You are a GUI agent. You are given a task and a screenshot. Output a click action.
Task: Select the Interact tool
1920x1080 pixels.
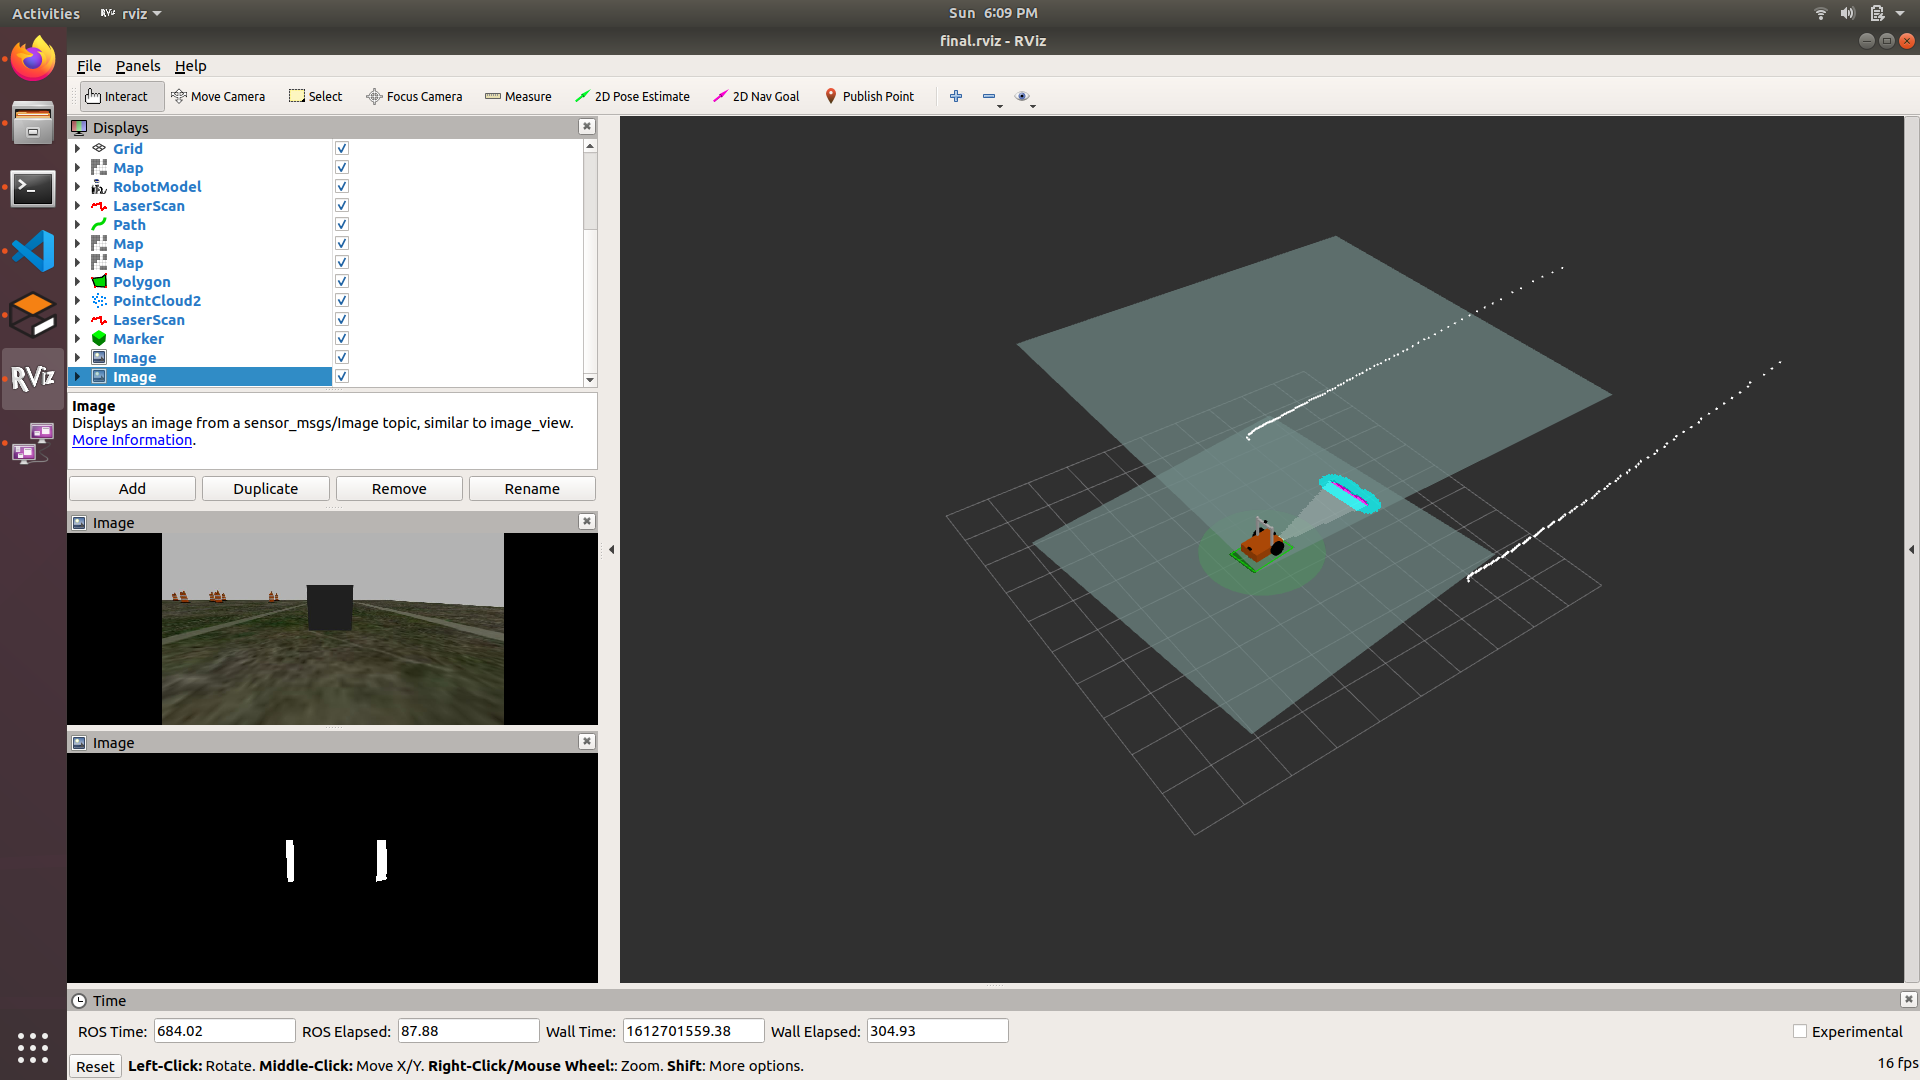(119, 96)
